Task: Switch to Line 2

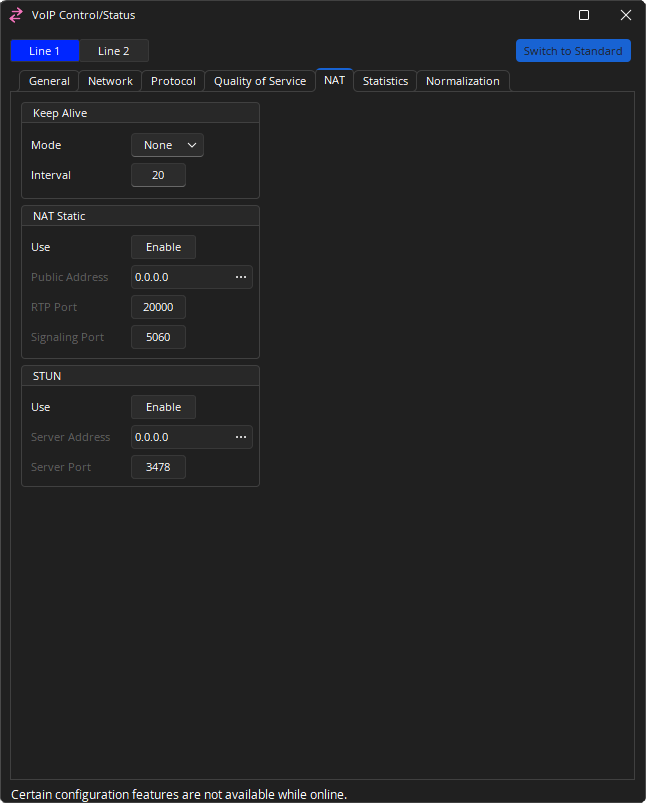Action: tap(114, 51)
